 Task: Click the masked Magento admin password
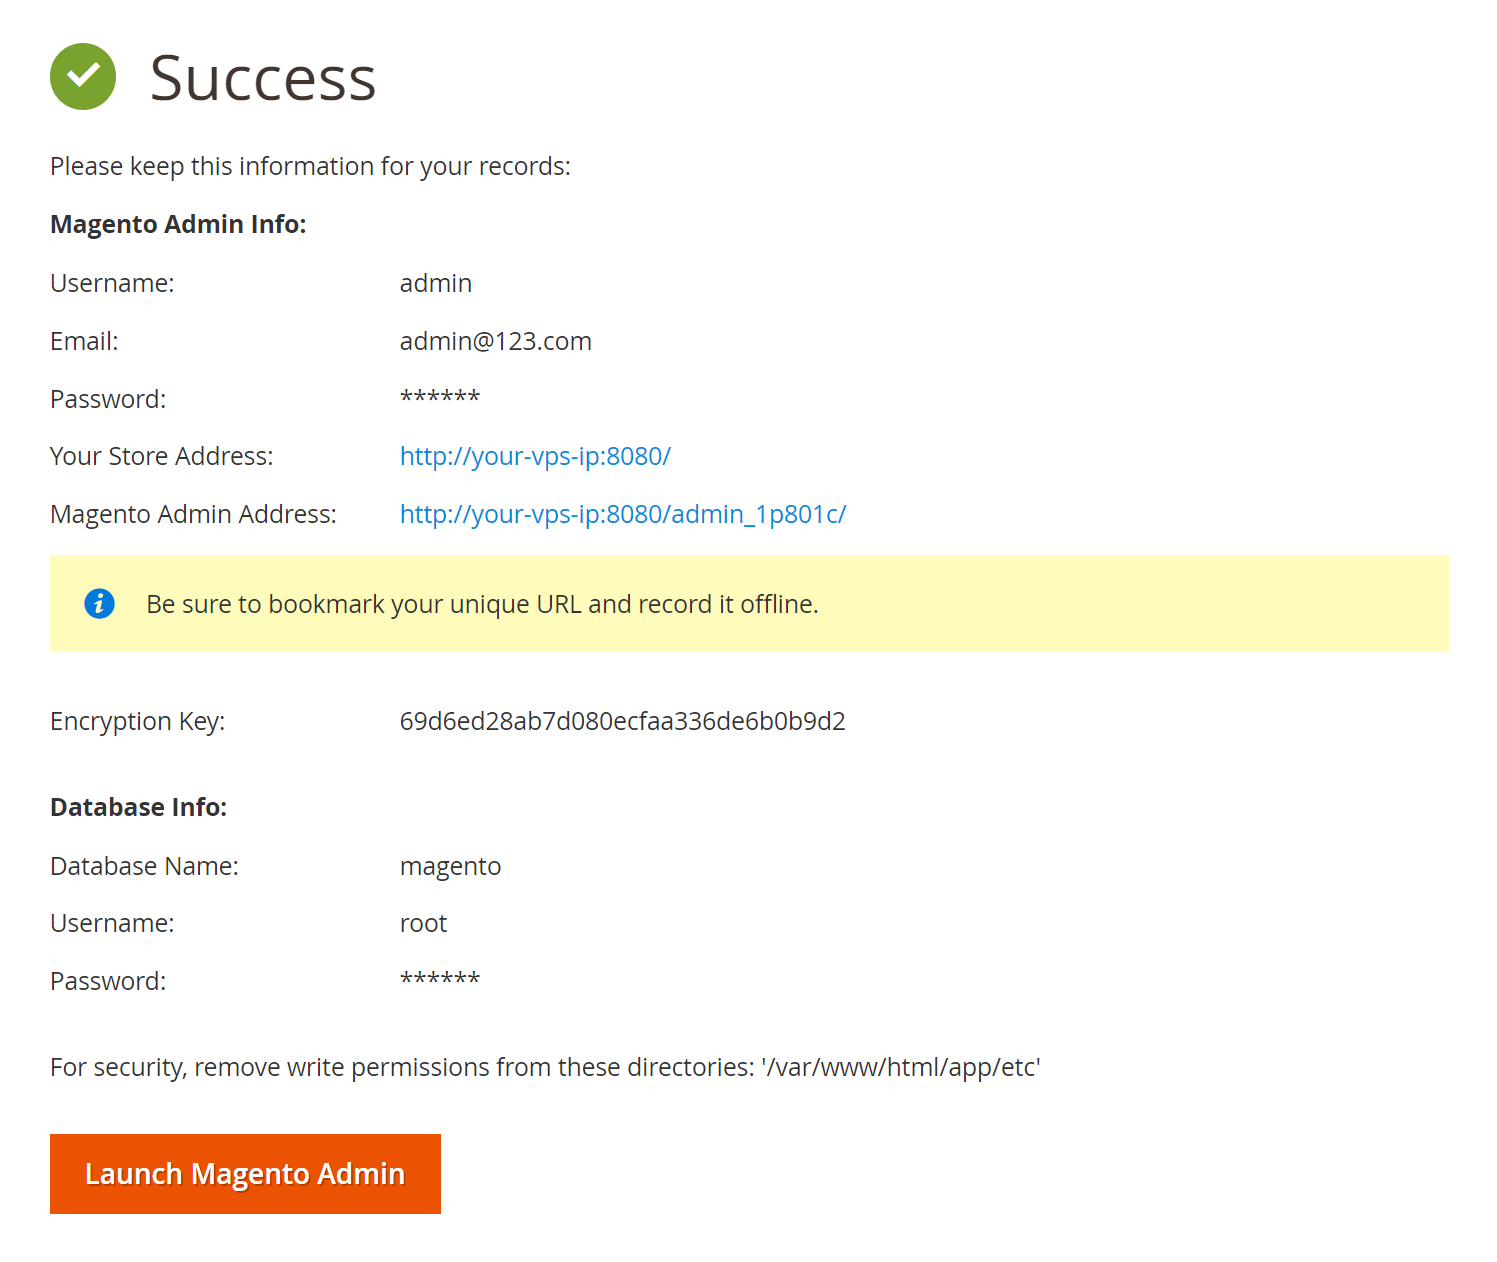tap(439, 398)
